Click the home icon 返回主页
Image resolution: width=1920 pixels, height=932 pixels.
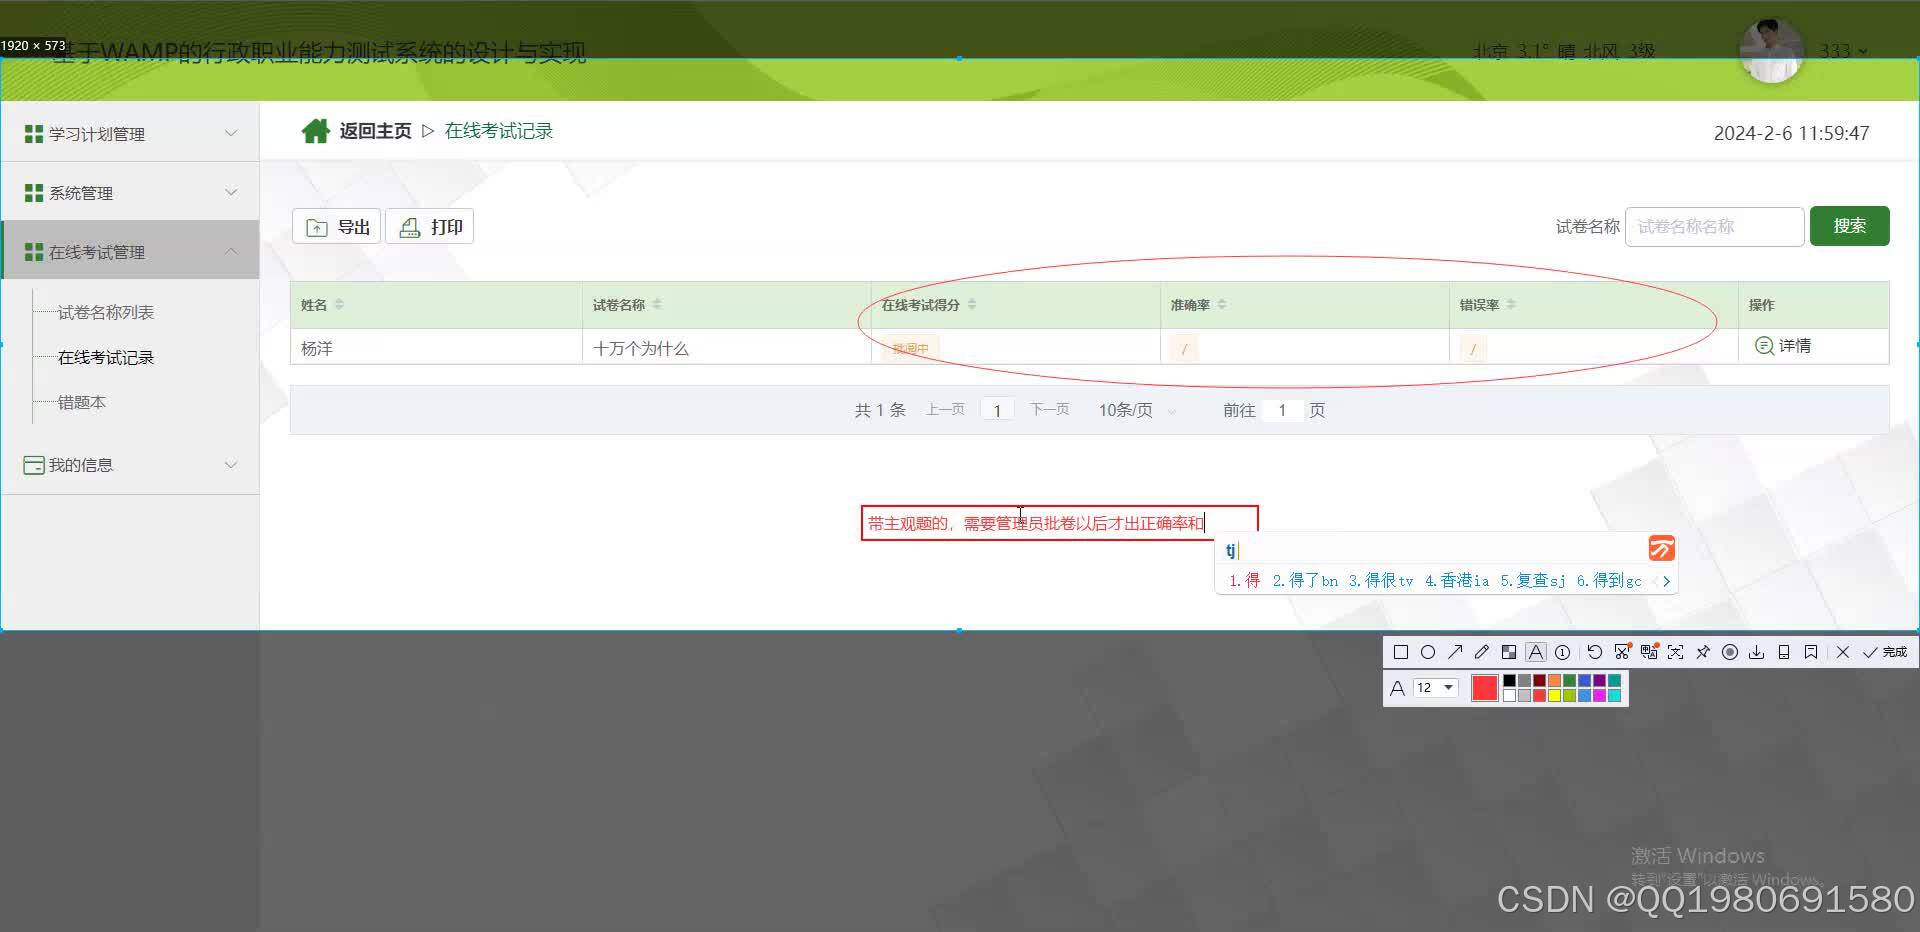click(x=315, y=131)
